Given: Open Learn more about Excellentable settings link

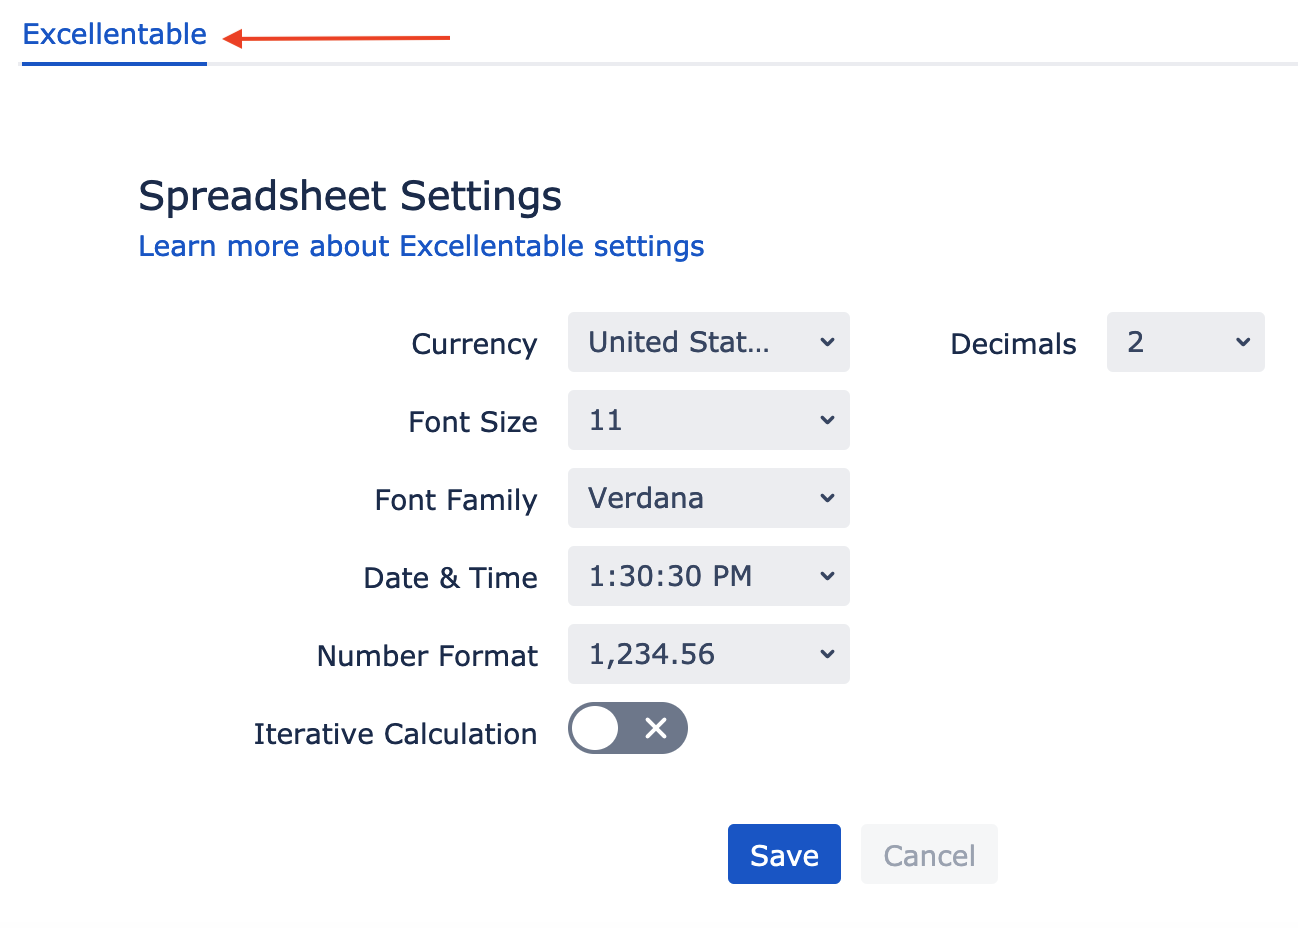Looking at the screenshot, I should 421,246.
